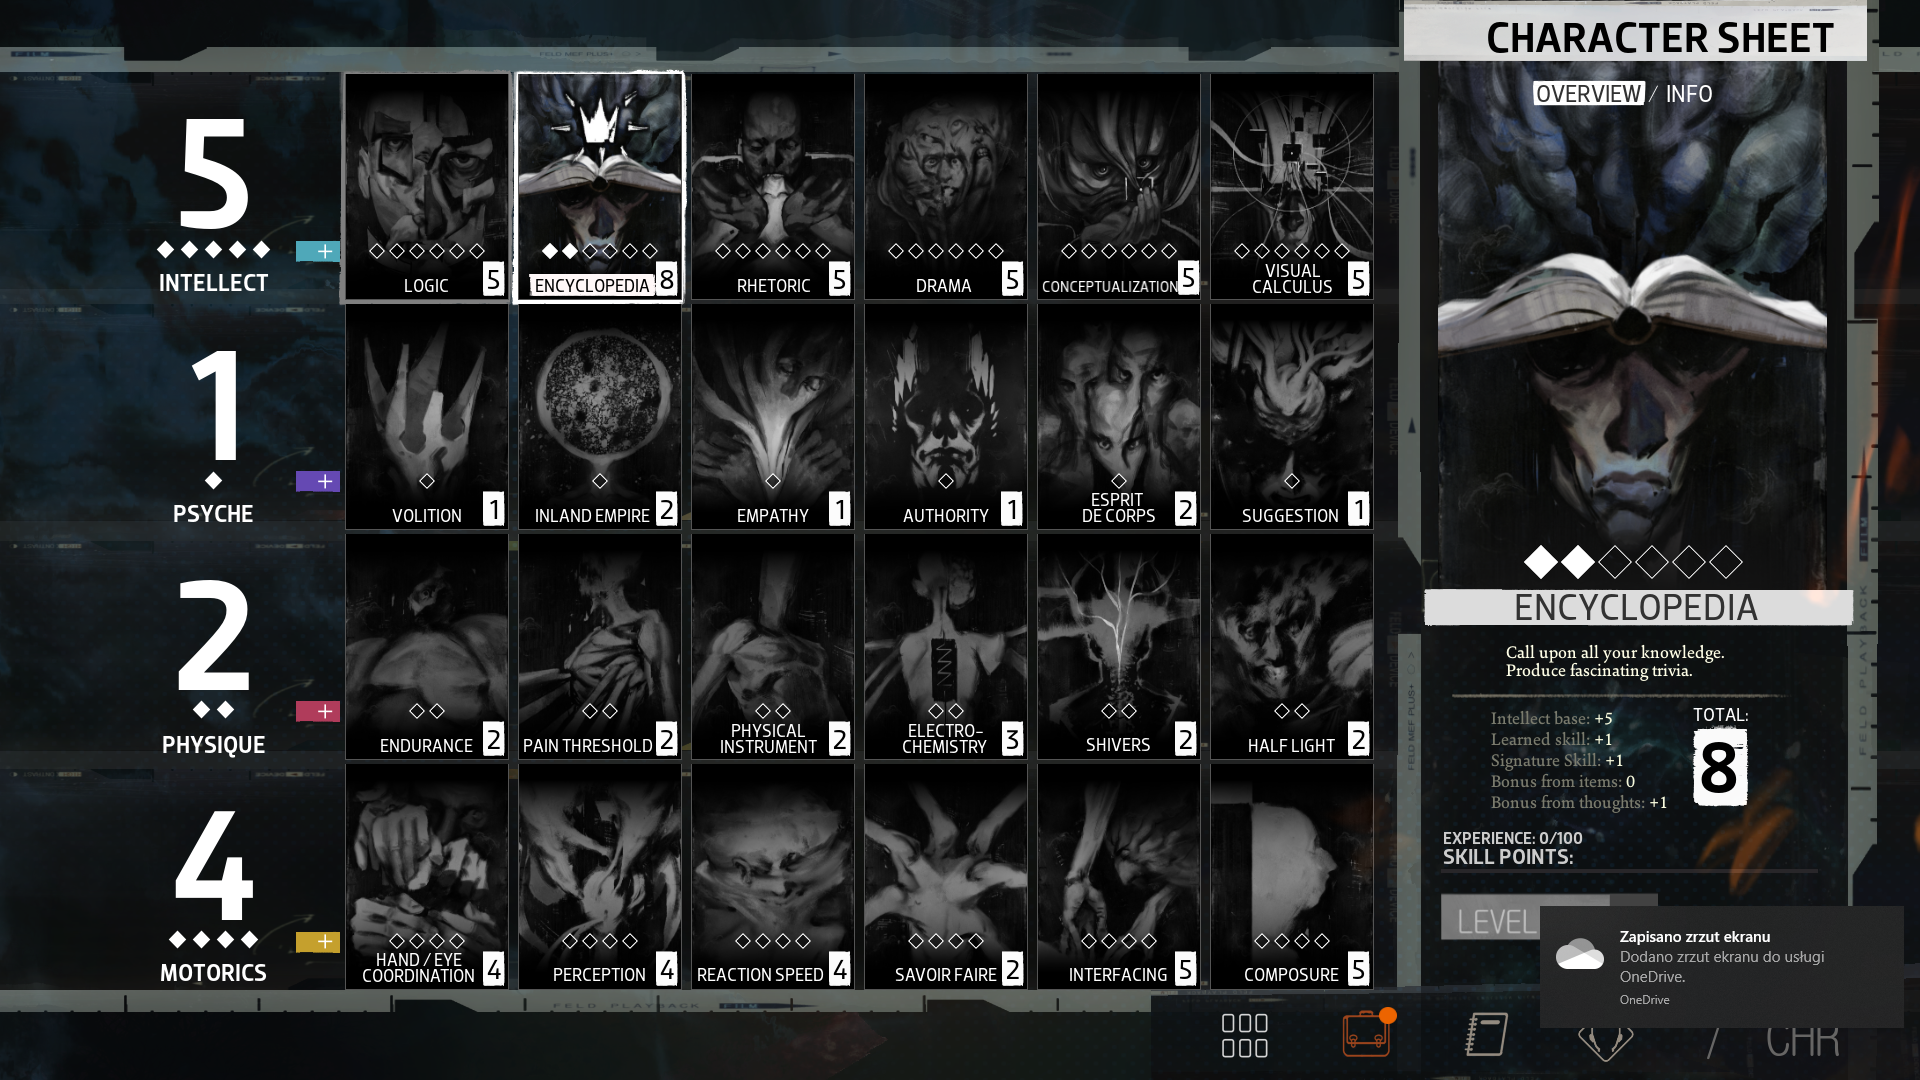Image resolution: width=1920 pixels, height=1080 pixels.
Task: Select the Electro-Chemistry skill card
Action: coord(946,646)
